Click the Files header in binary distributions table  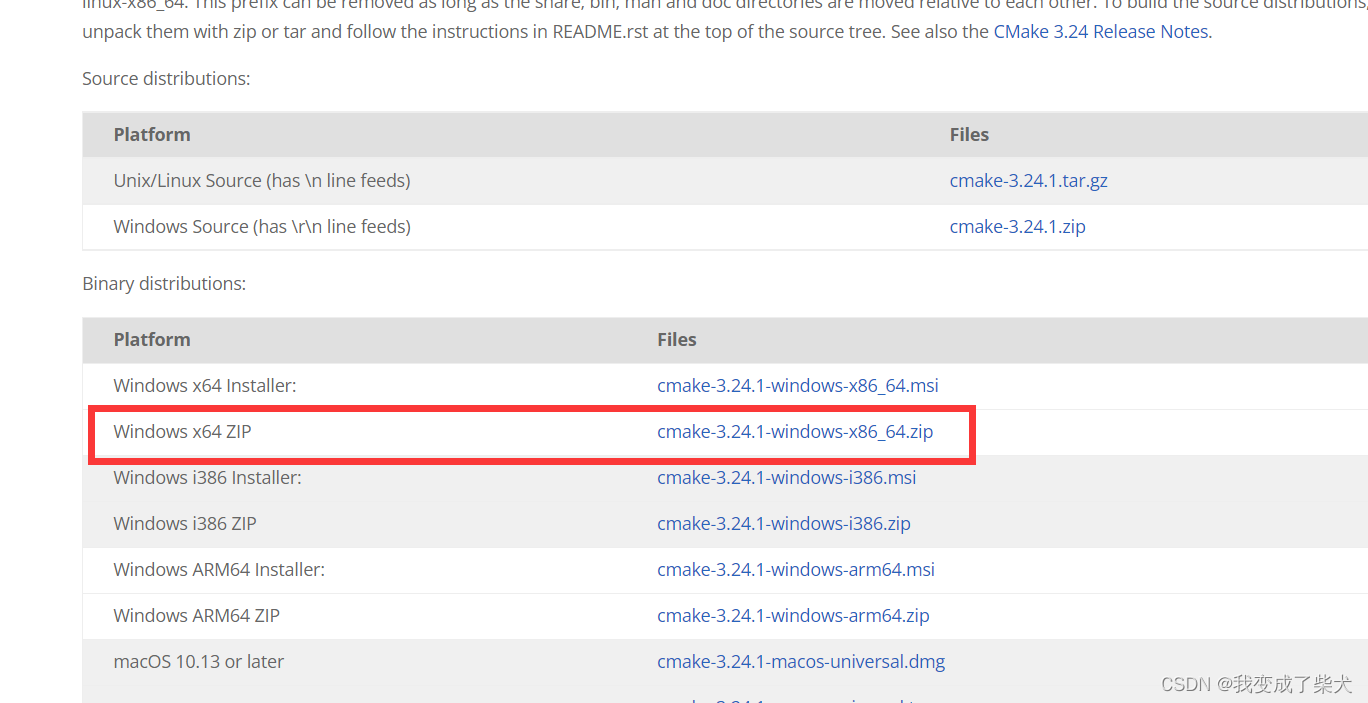(x=676, y=340)
